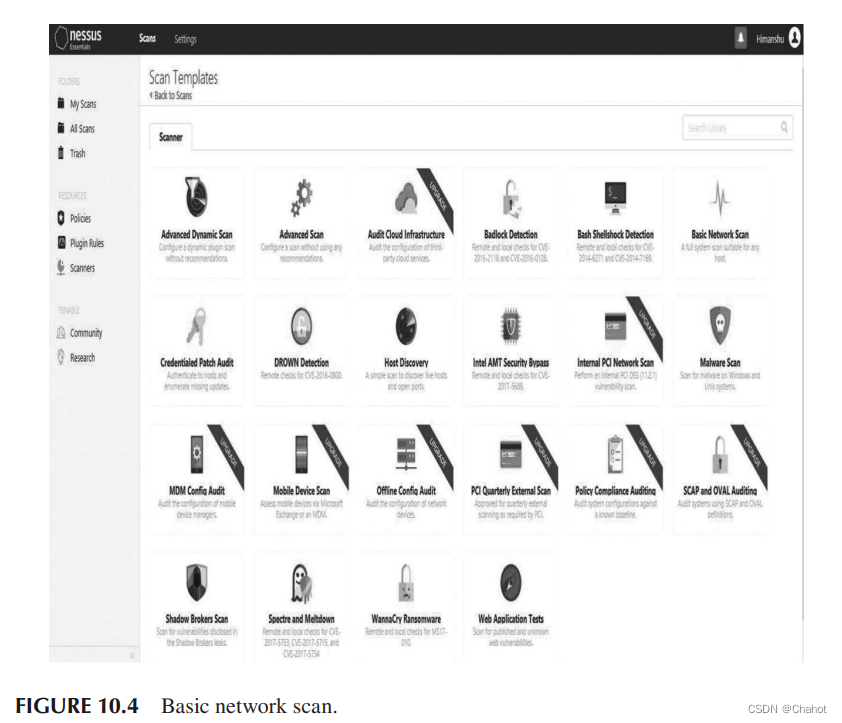
Task: Click the Himanshu username
Action: click(770, 39)
